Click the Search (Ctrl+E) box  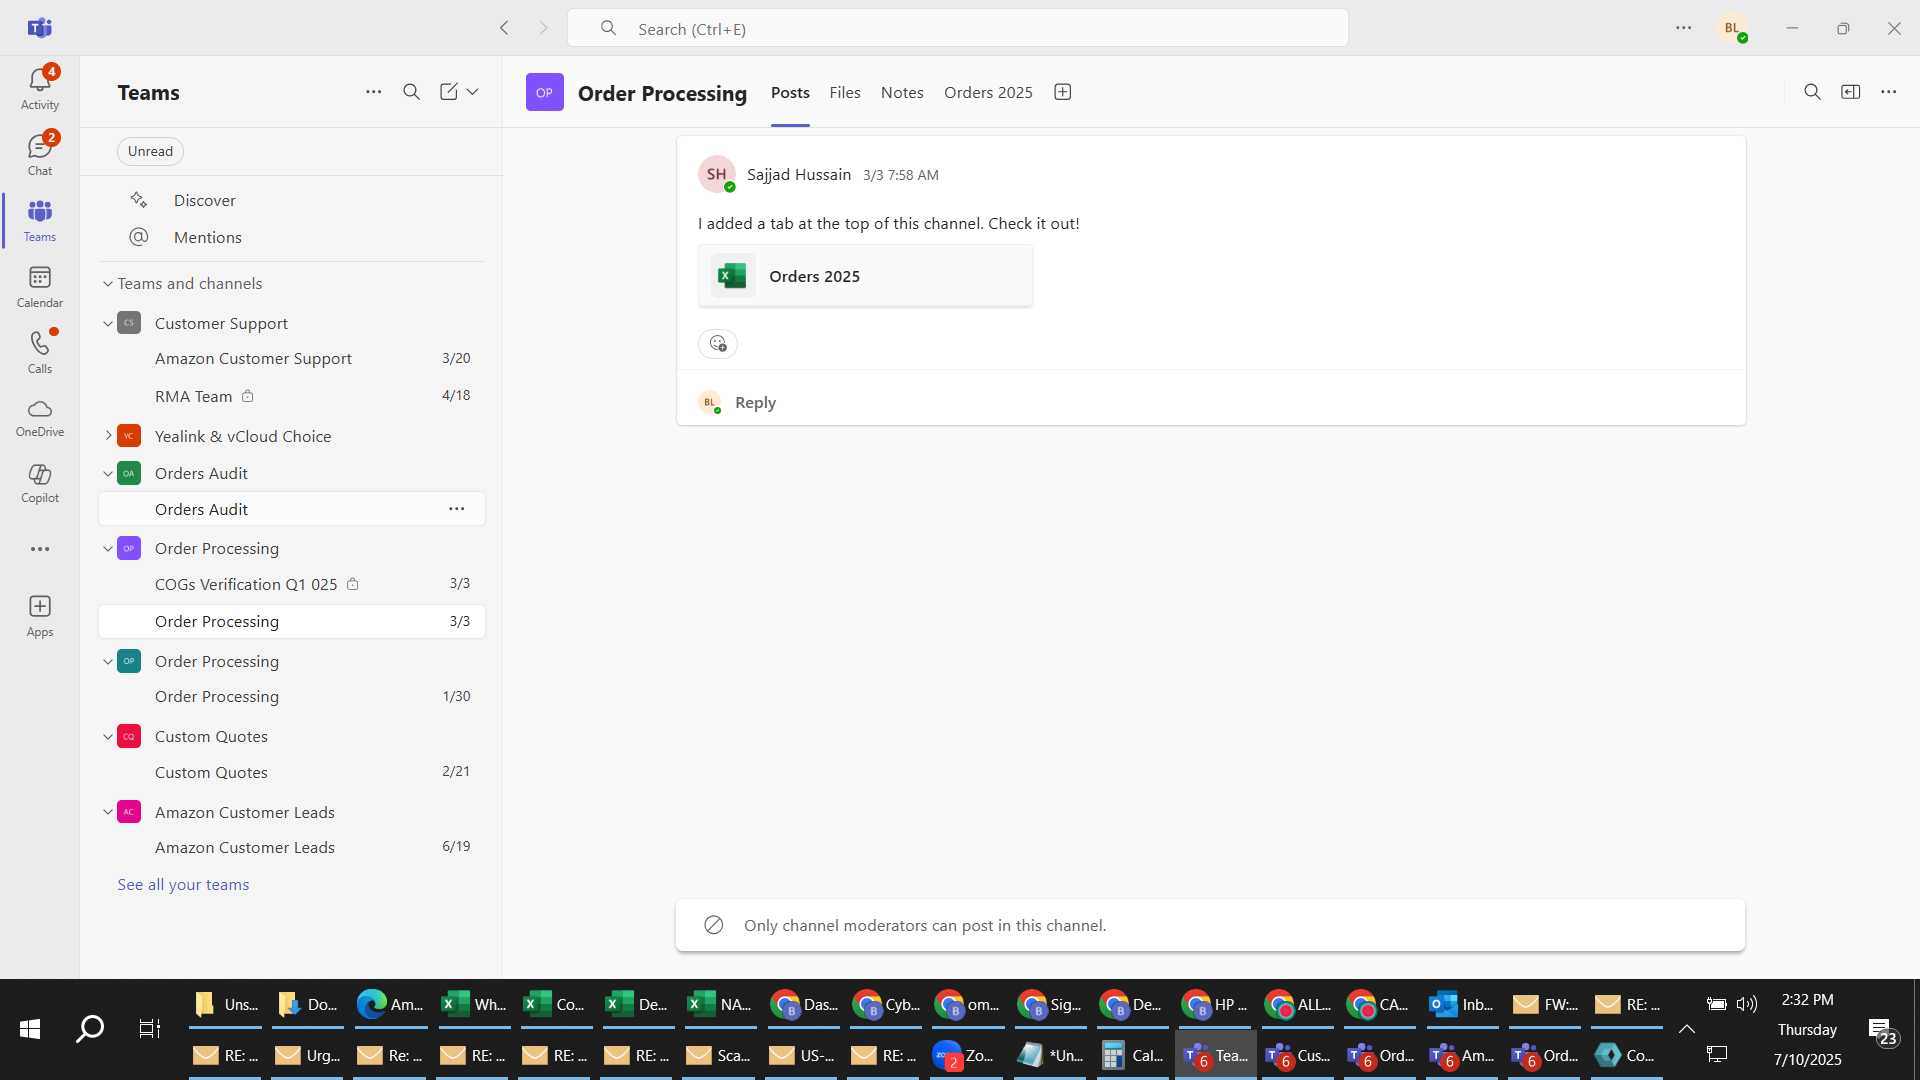[958, 28]
